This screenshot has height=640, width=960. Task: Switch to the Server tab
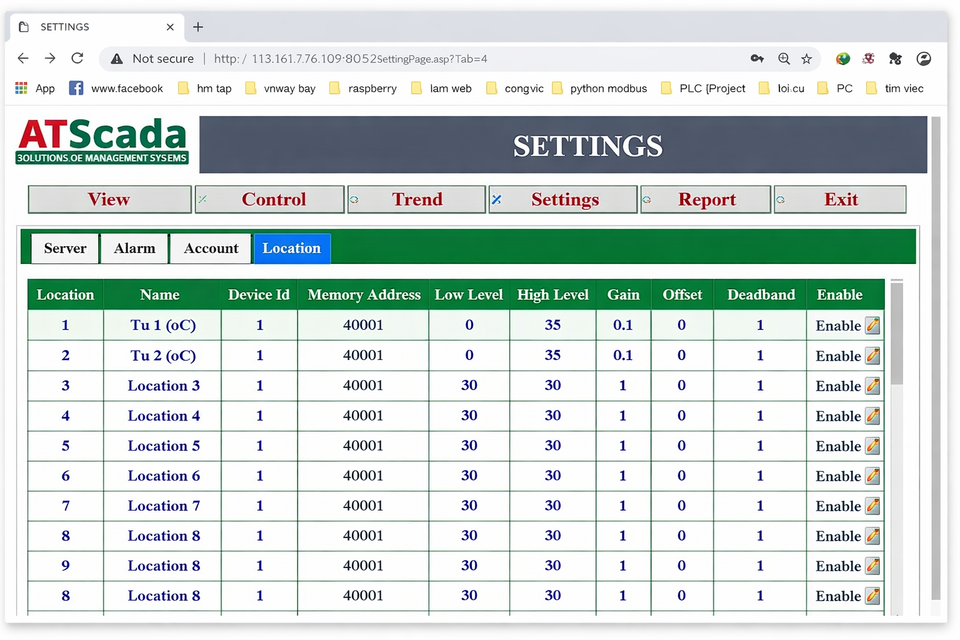[x=65, y=248]
